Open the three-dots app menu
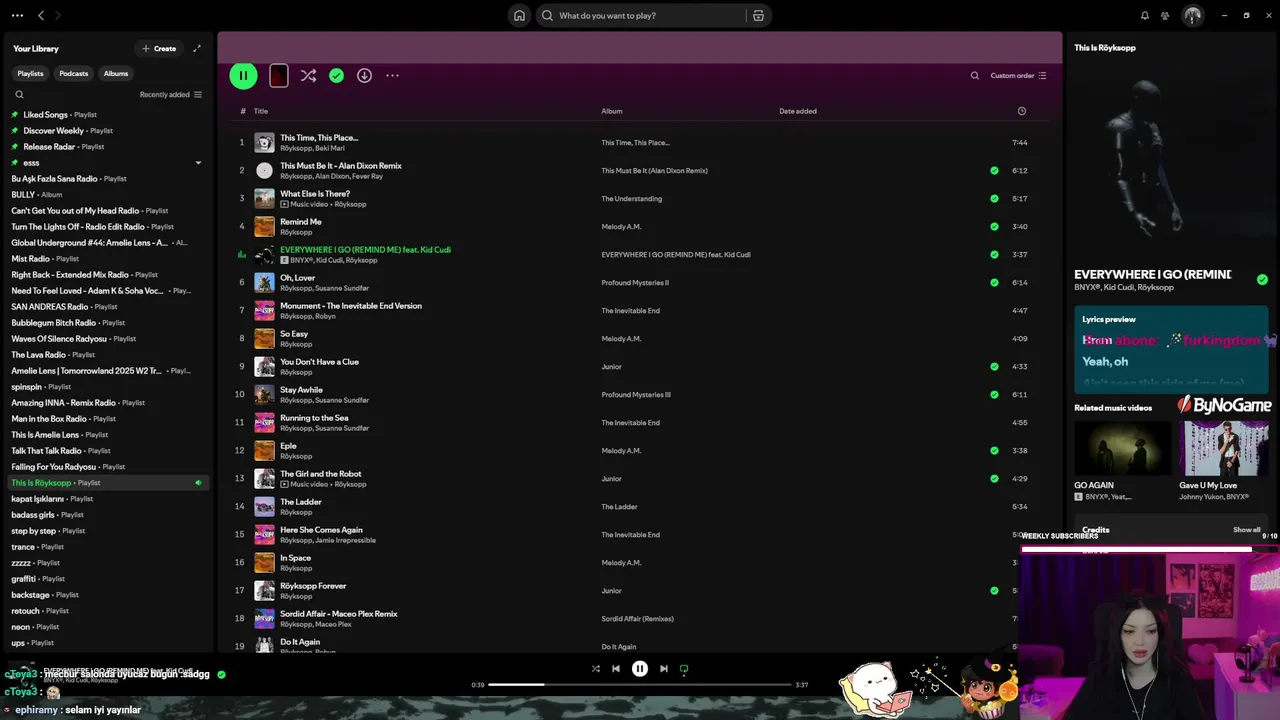This screenshot has width=1280, height=720. tap(17, 15)
